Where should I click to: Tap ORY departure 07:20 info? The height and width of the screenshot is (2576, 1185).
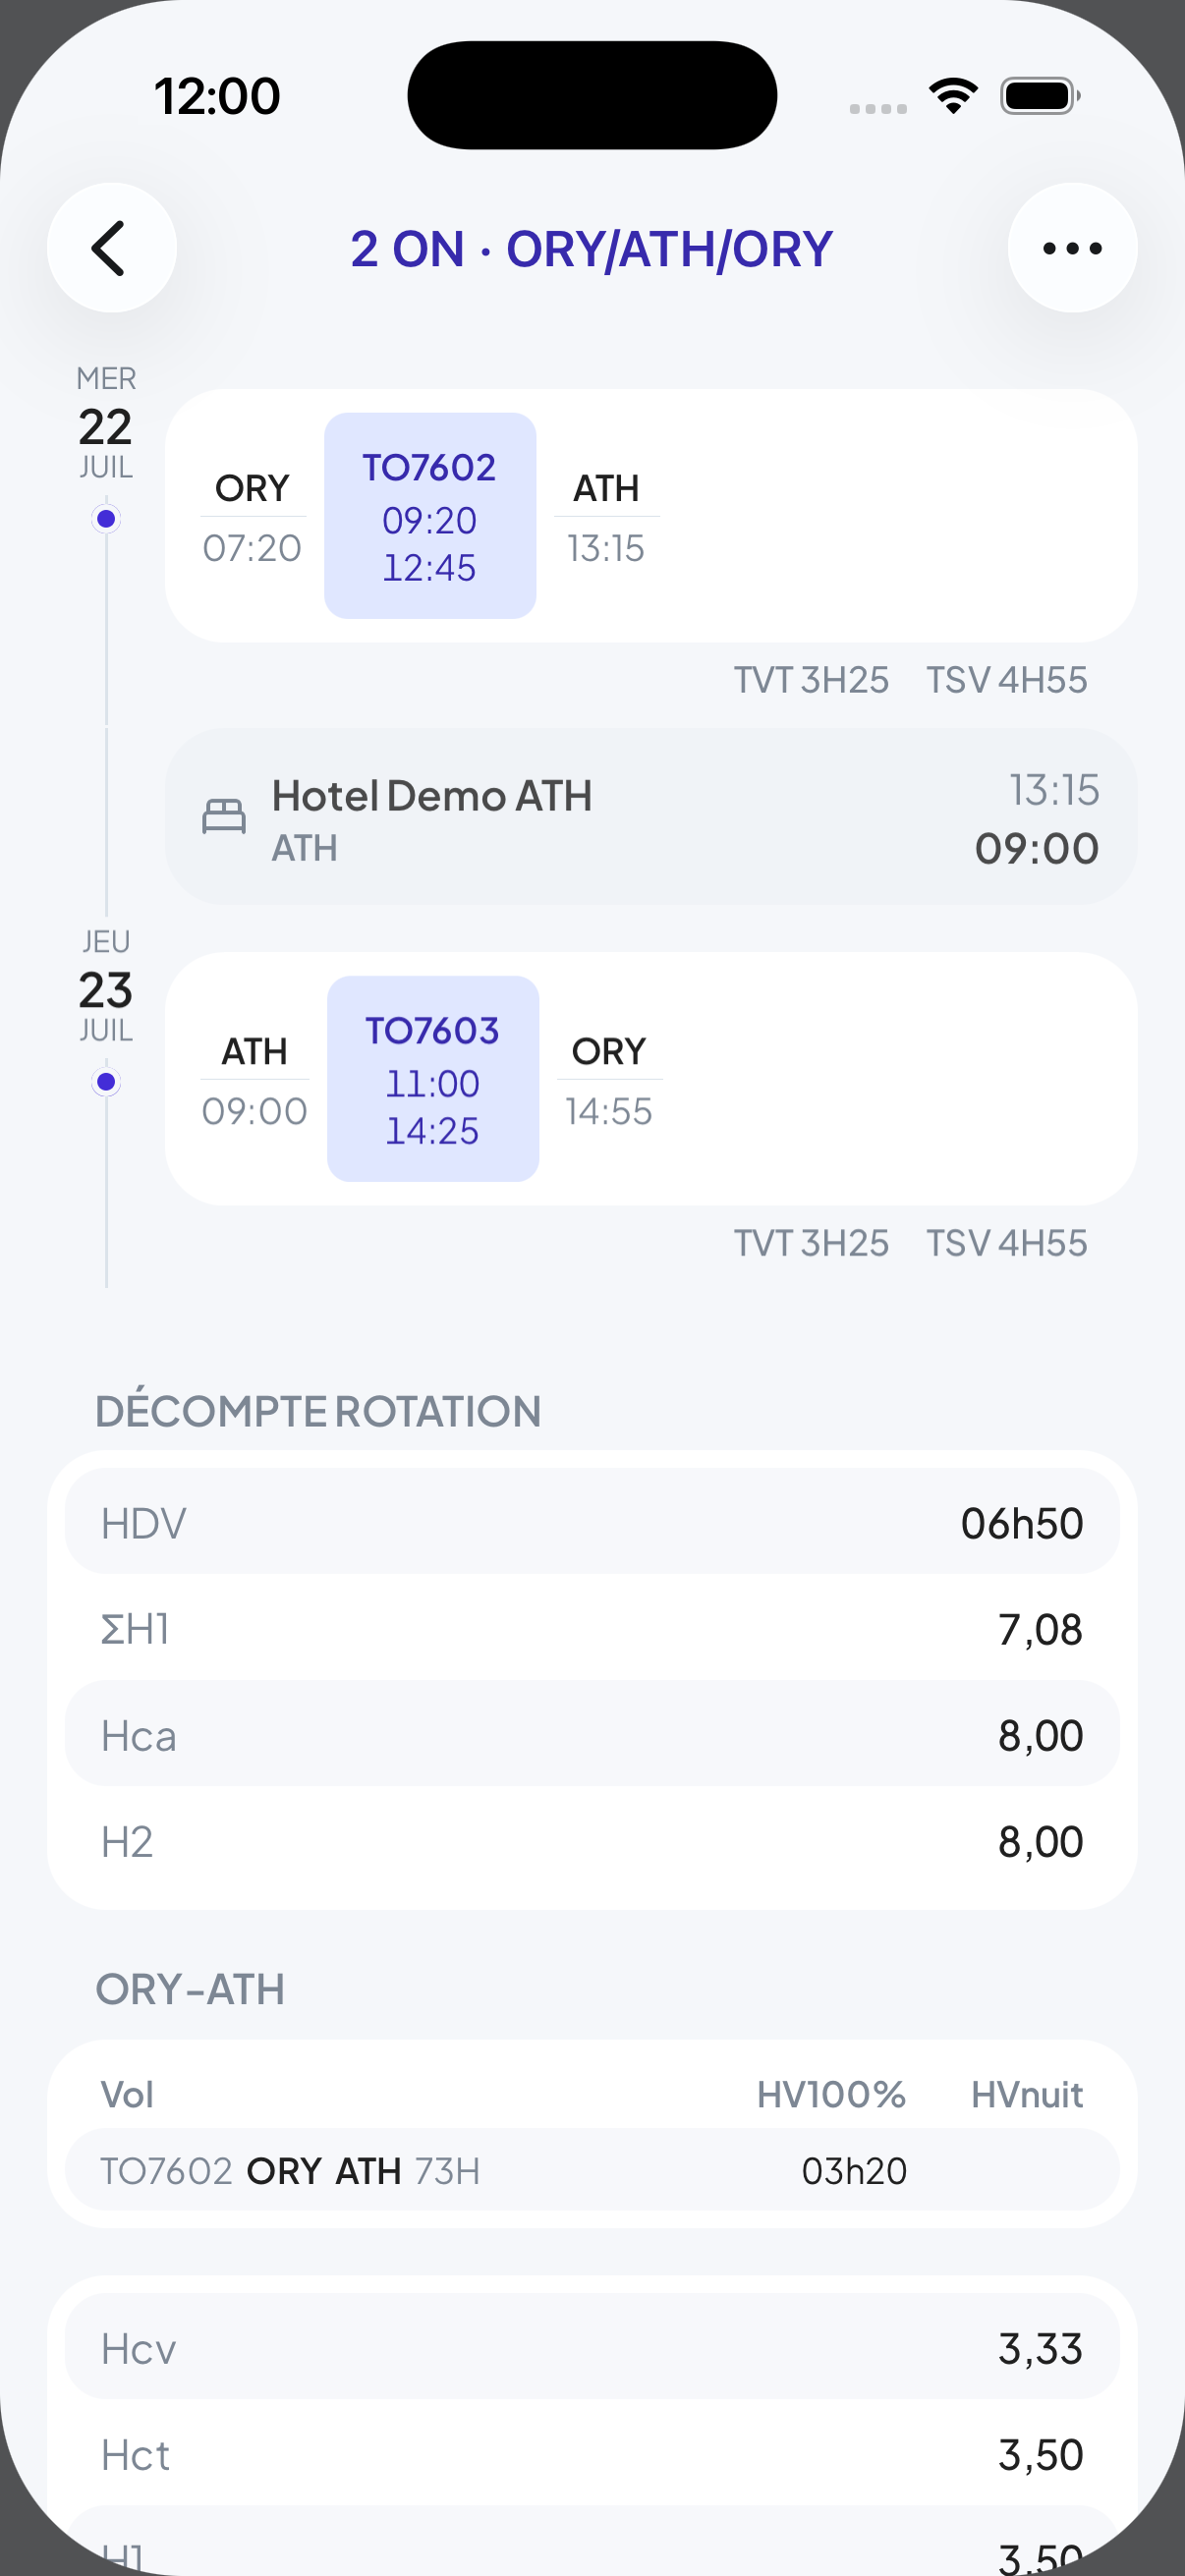[252, 518]
